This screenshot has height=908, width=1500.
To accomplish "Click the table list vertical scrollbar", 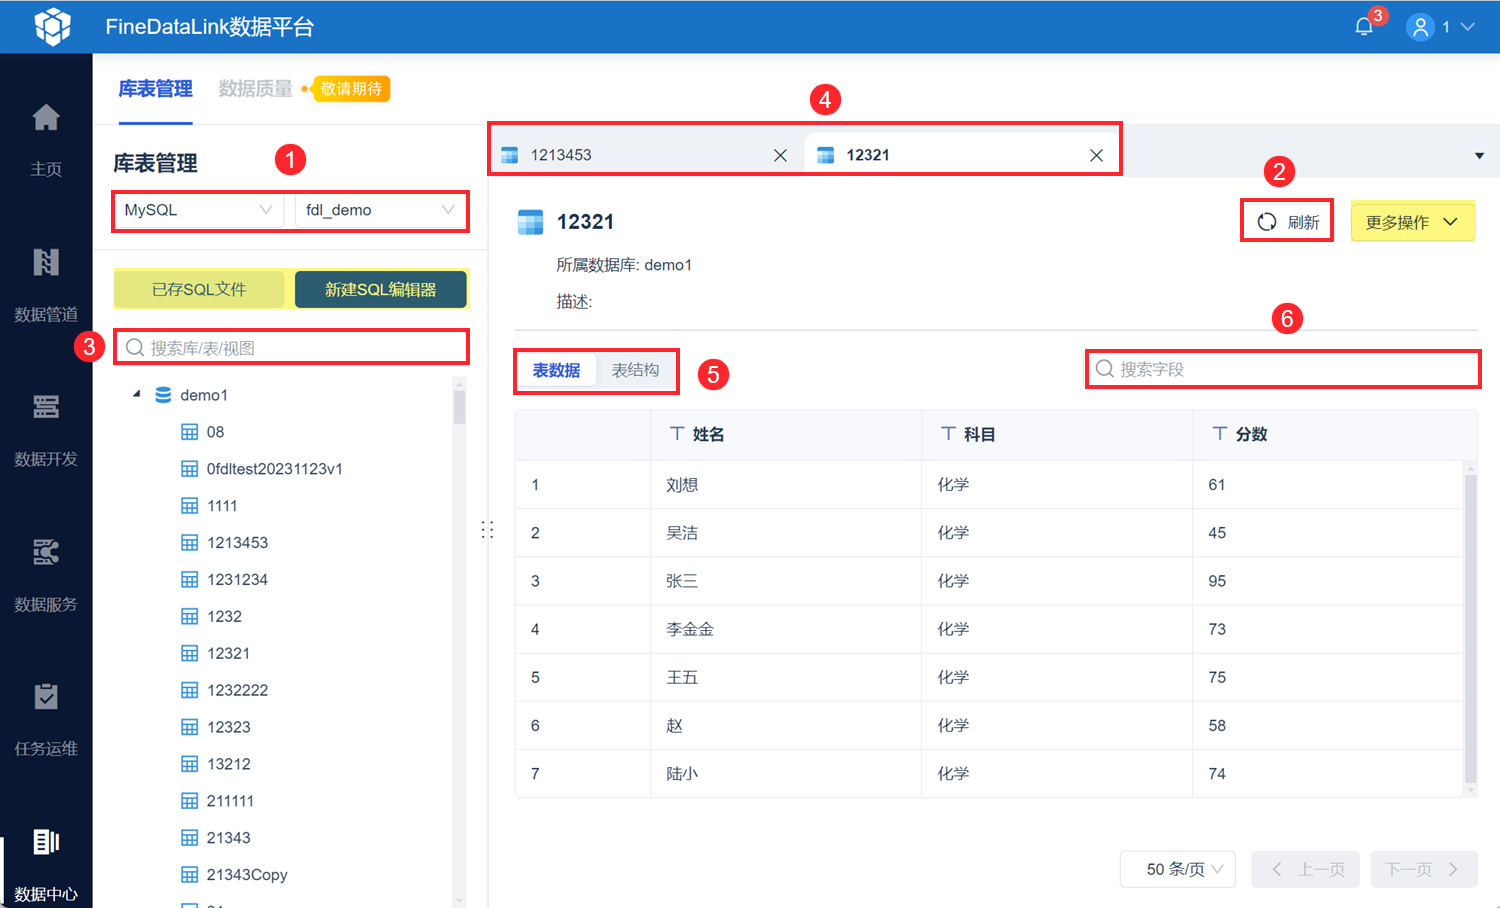I will (459, 407).
